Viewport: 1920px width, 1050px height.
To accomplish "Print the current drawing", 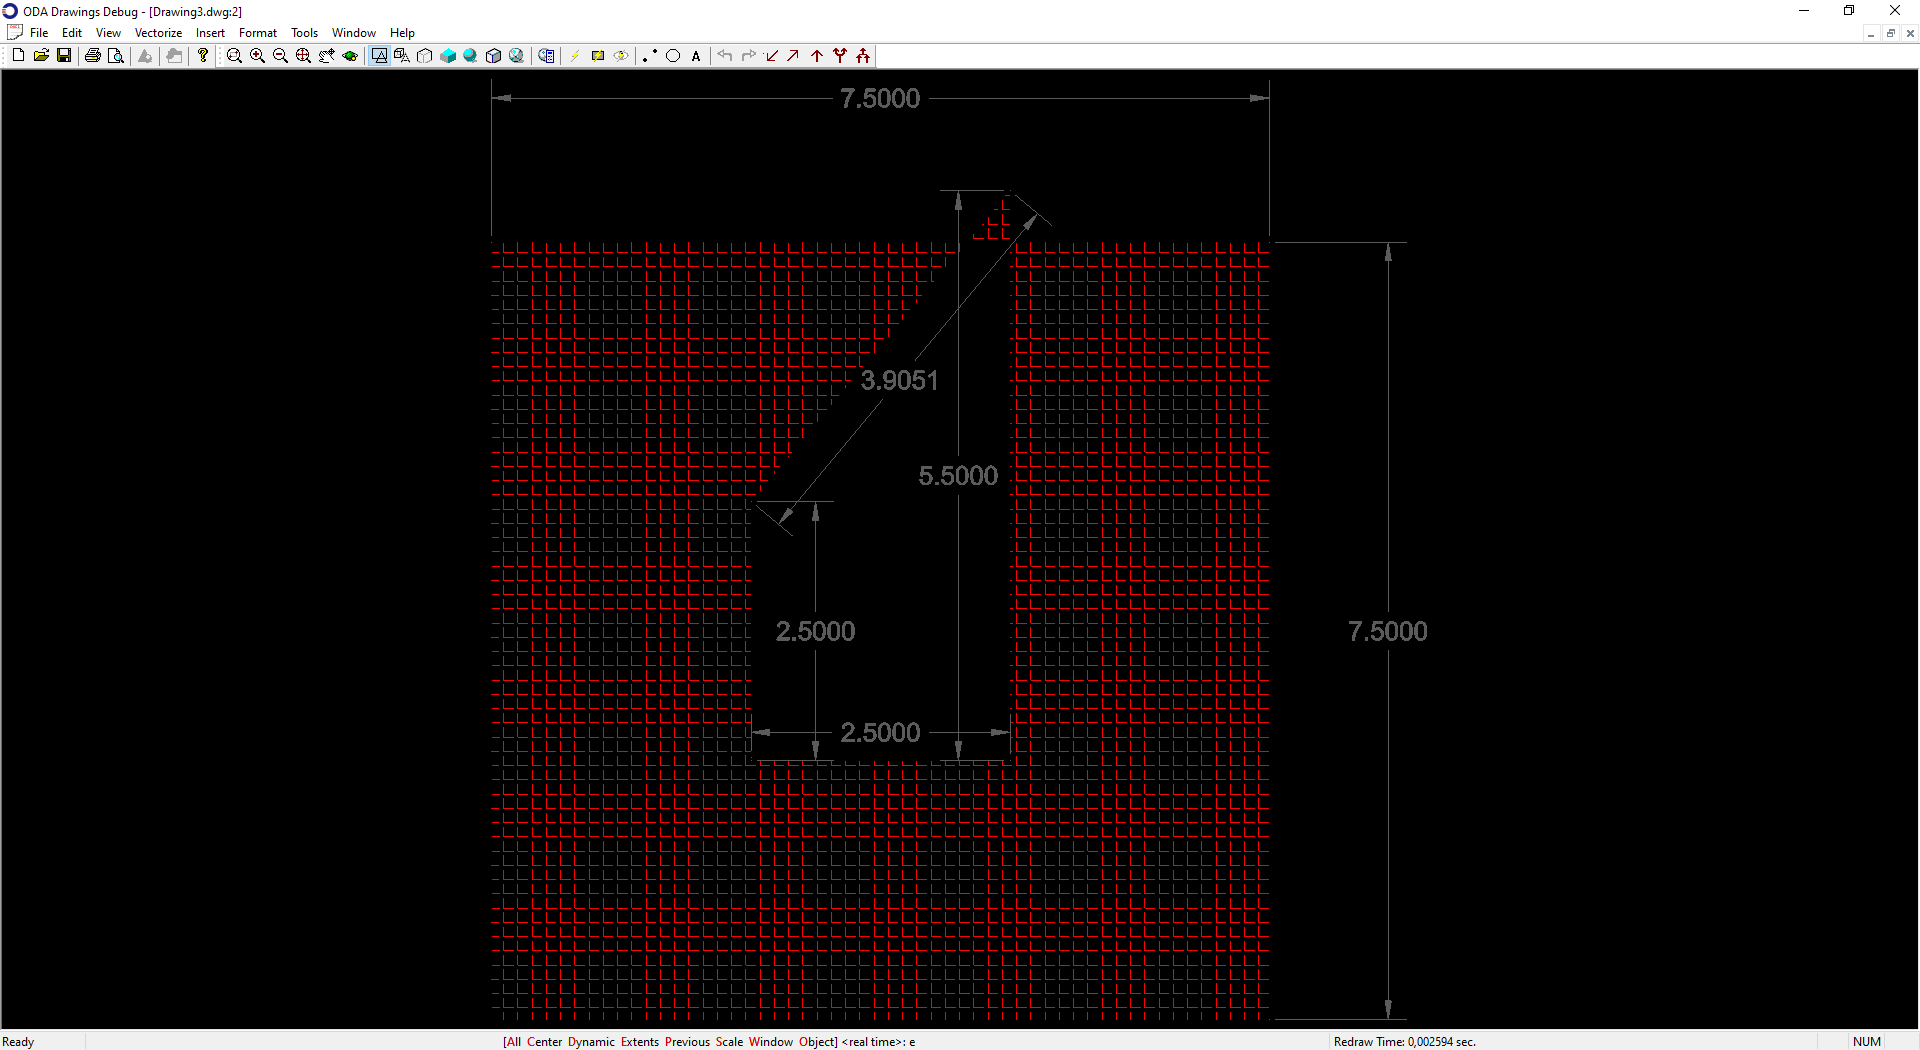I will point(93,56).
